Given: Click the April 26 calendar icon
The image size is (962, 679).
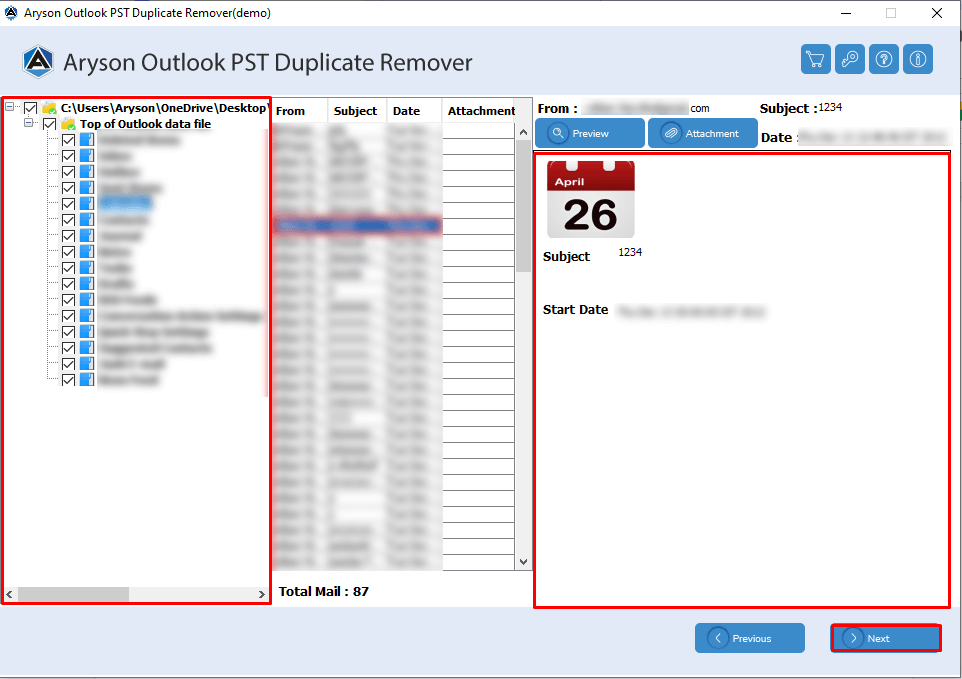Looking at the screenshot, I should point(590,199).
